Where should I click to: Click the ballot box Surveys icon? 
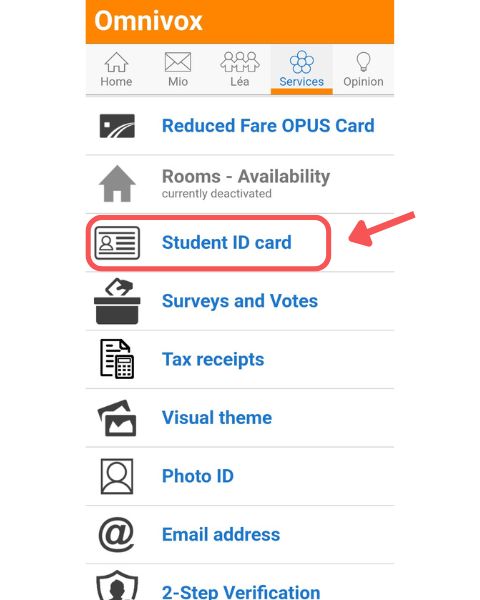pyautogui.click(x=117, y=301)
